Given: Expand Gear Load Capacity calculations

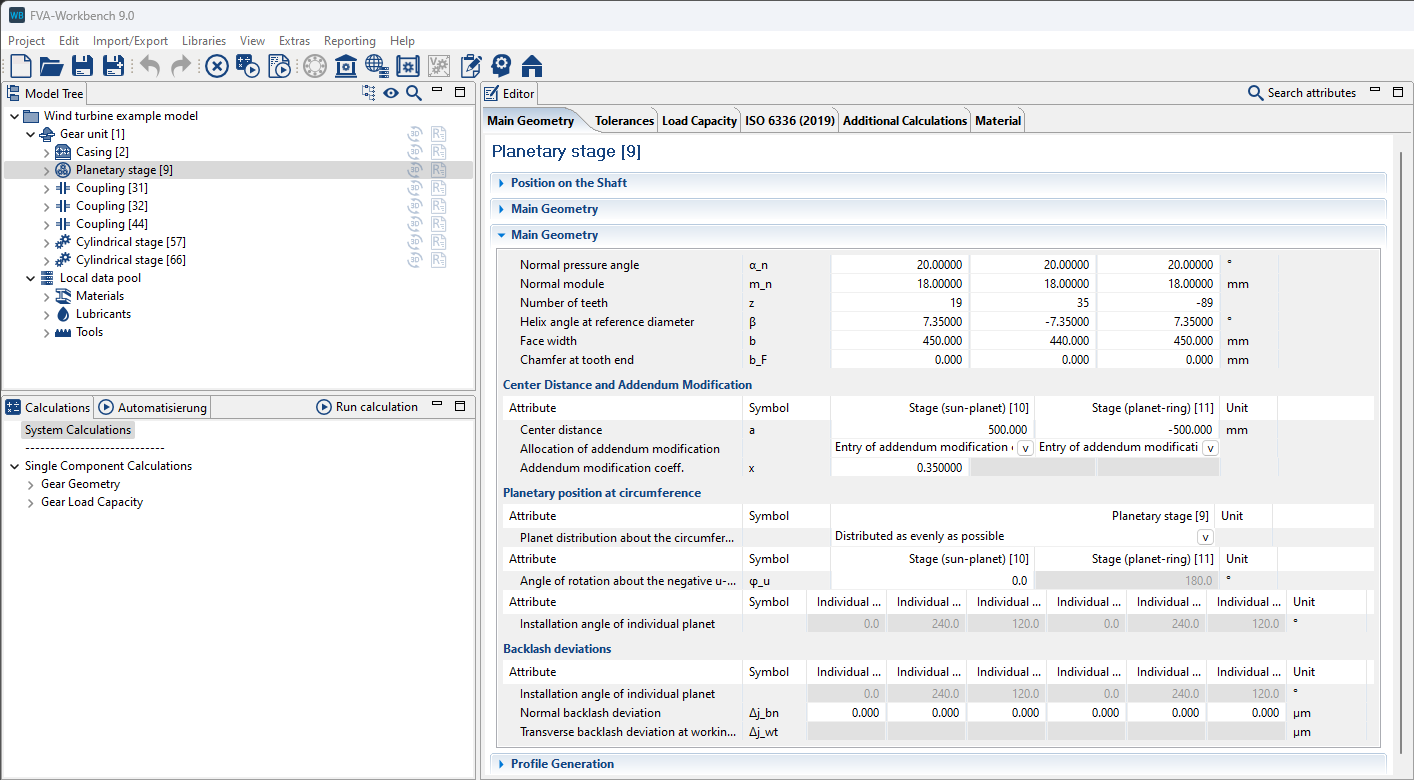Looking at the screenshot, I should click(31, 503).
